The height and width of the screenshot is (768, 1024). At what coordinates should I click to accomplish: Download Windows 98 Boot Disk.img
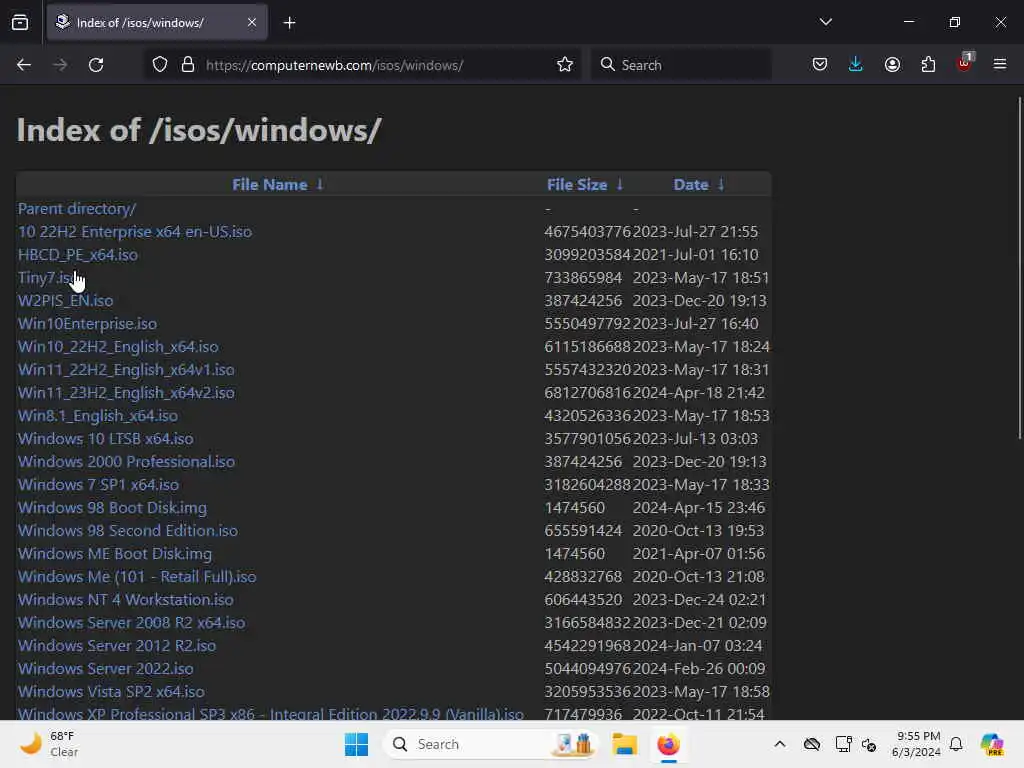[112, 507]
